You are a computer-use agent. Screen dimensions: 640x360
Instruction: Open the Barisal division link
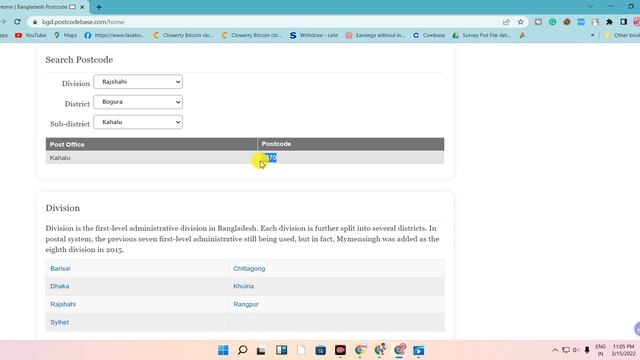[60, 269]
